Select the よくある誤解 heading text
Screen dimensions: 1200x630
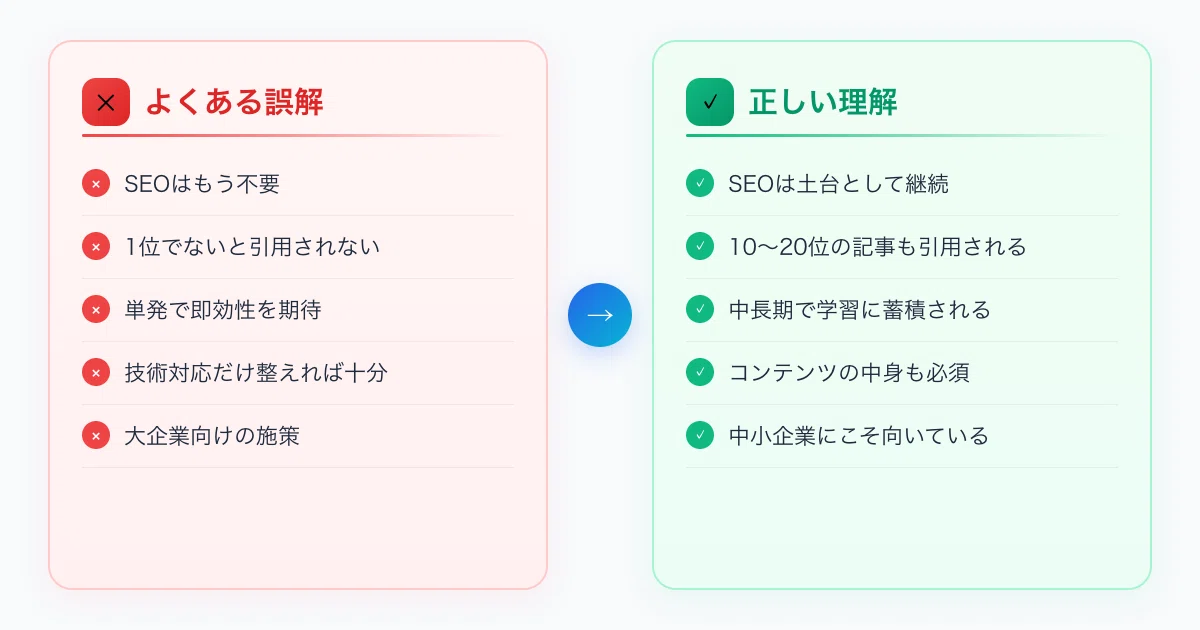(x=235, y=102)
